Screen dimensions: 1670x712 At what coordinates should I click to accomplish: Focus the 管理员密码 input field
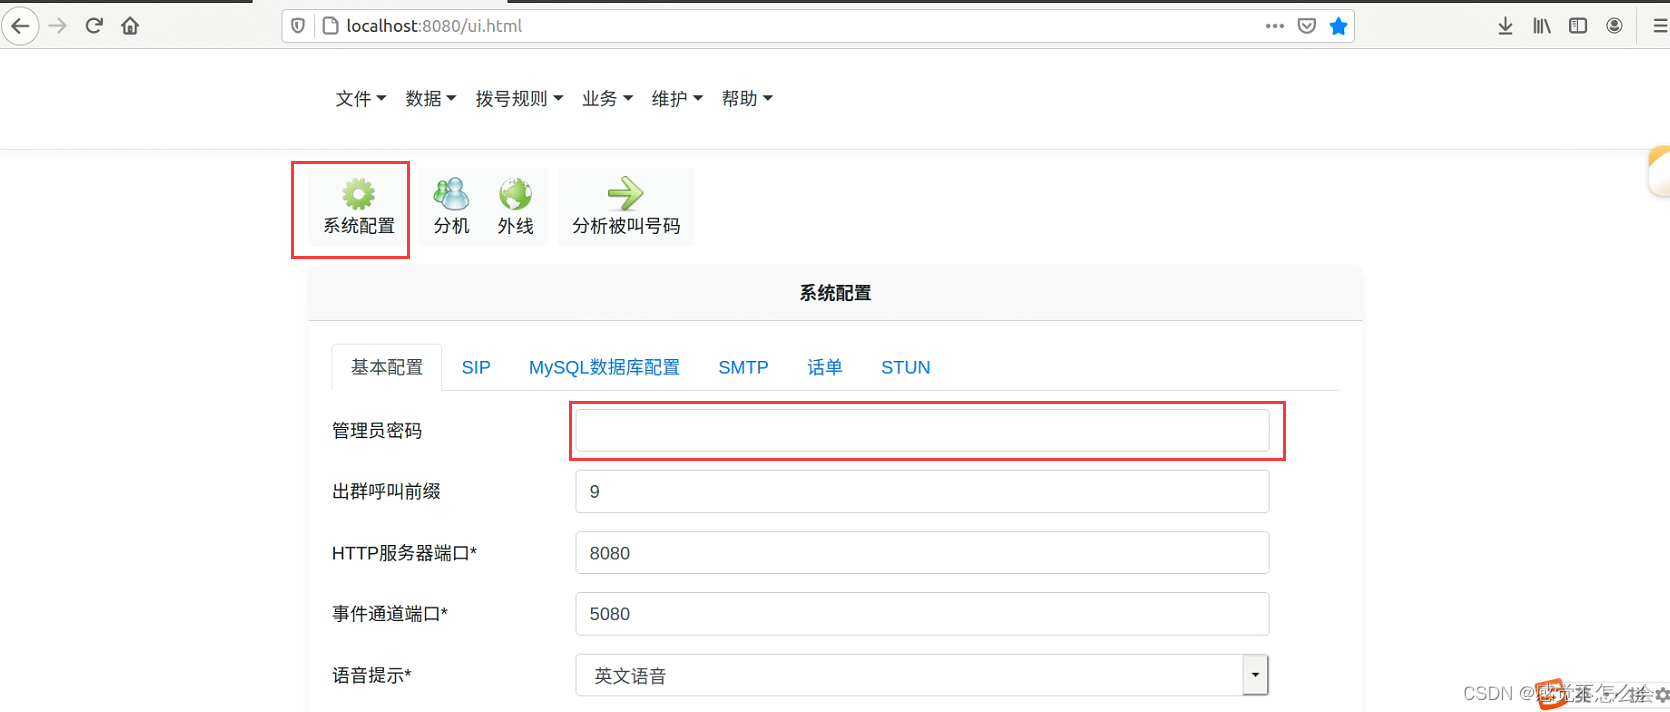(x=922, y=430)
